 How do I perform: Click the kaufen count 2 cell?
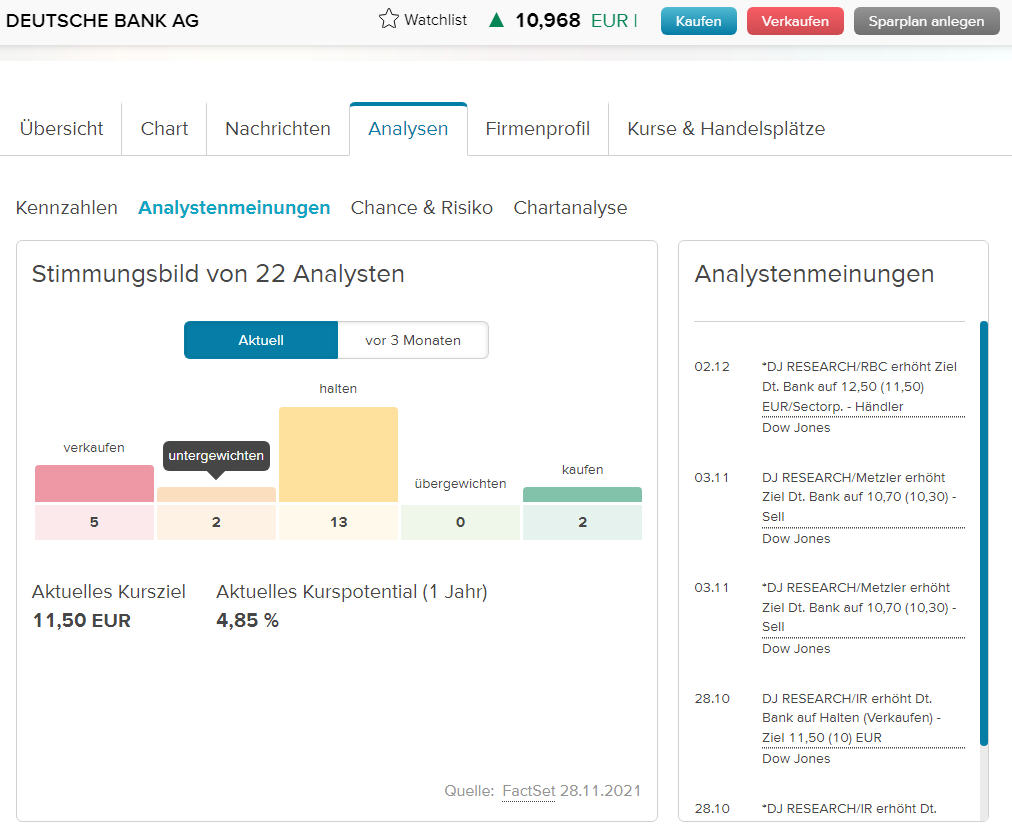click(582, 522)
